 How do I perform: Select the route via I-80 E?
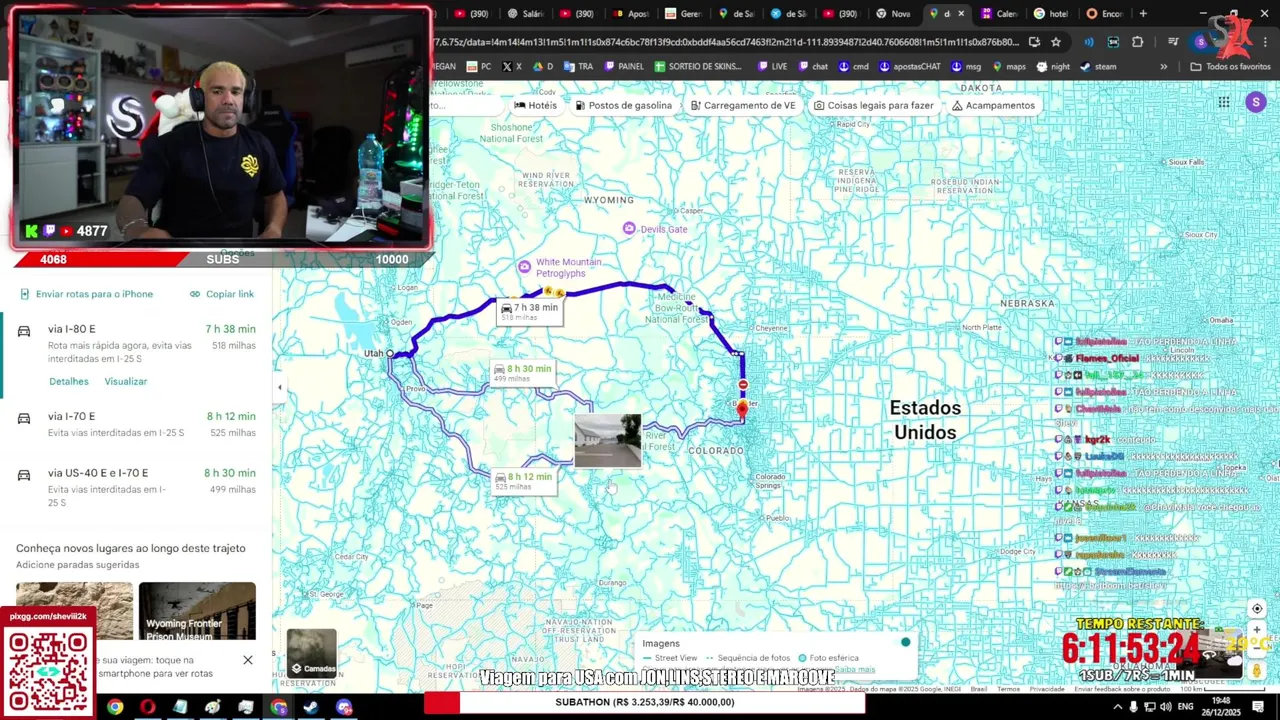(136, 355)
